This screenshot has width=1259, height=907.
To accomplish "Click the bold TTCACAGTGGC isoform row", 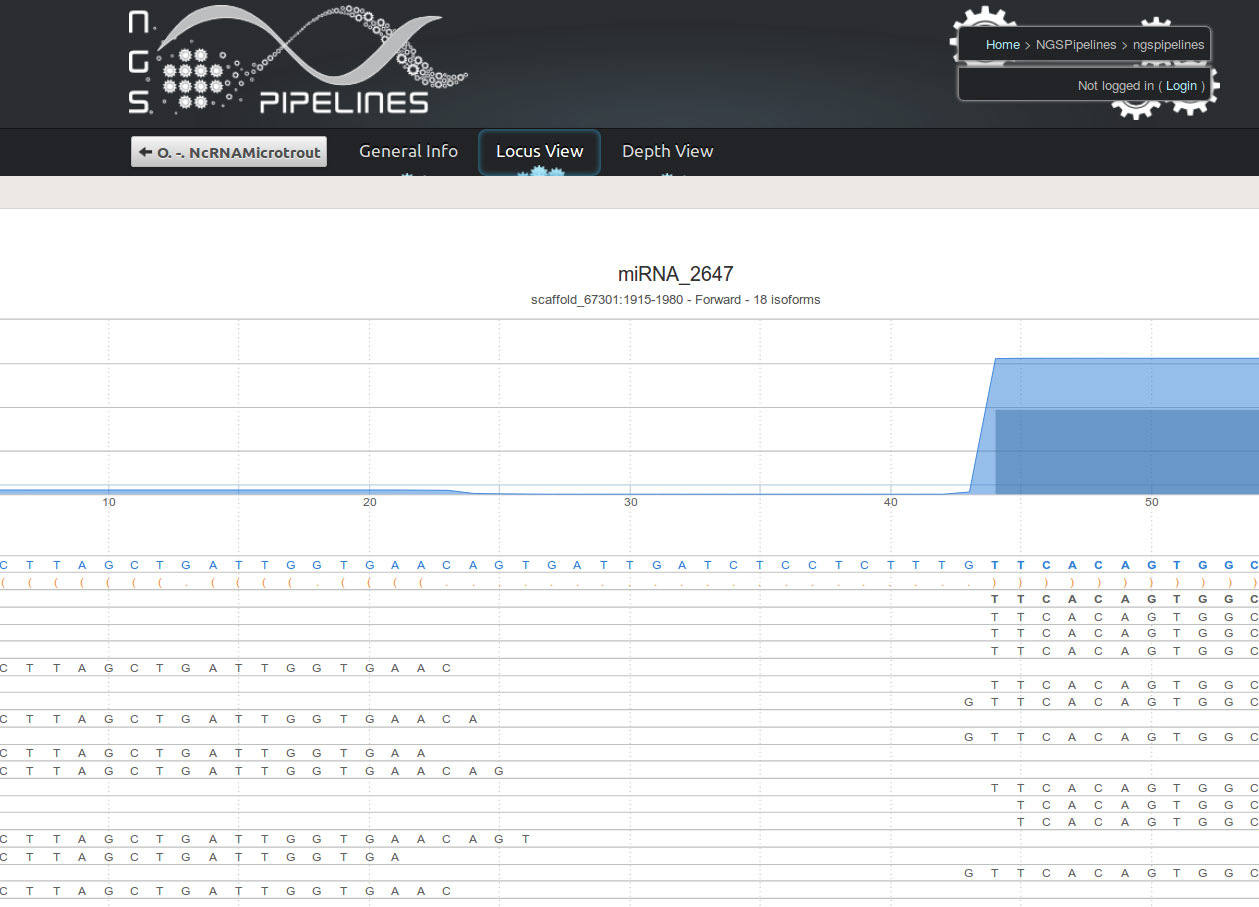I will click(1125, 599).
